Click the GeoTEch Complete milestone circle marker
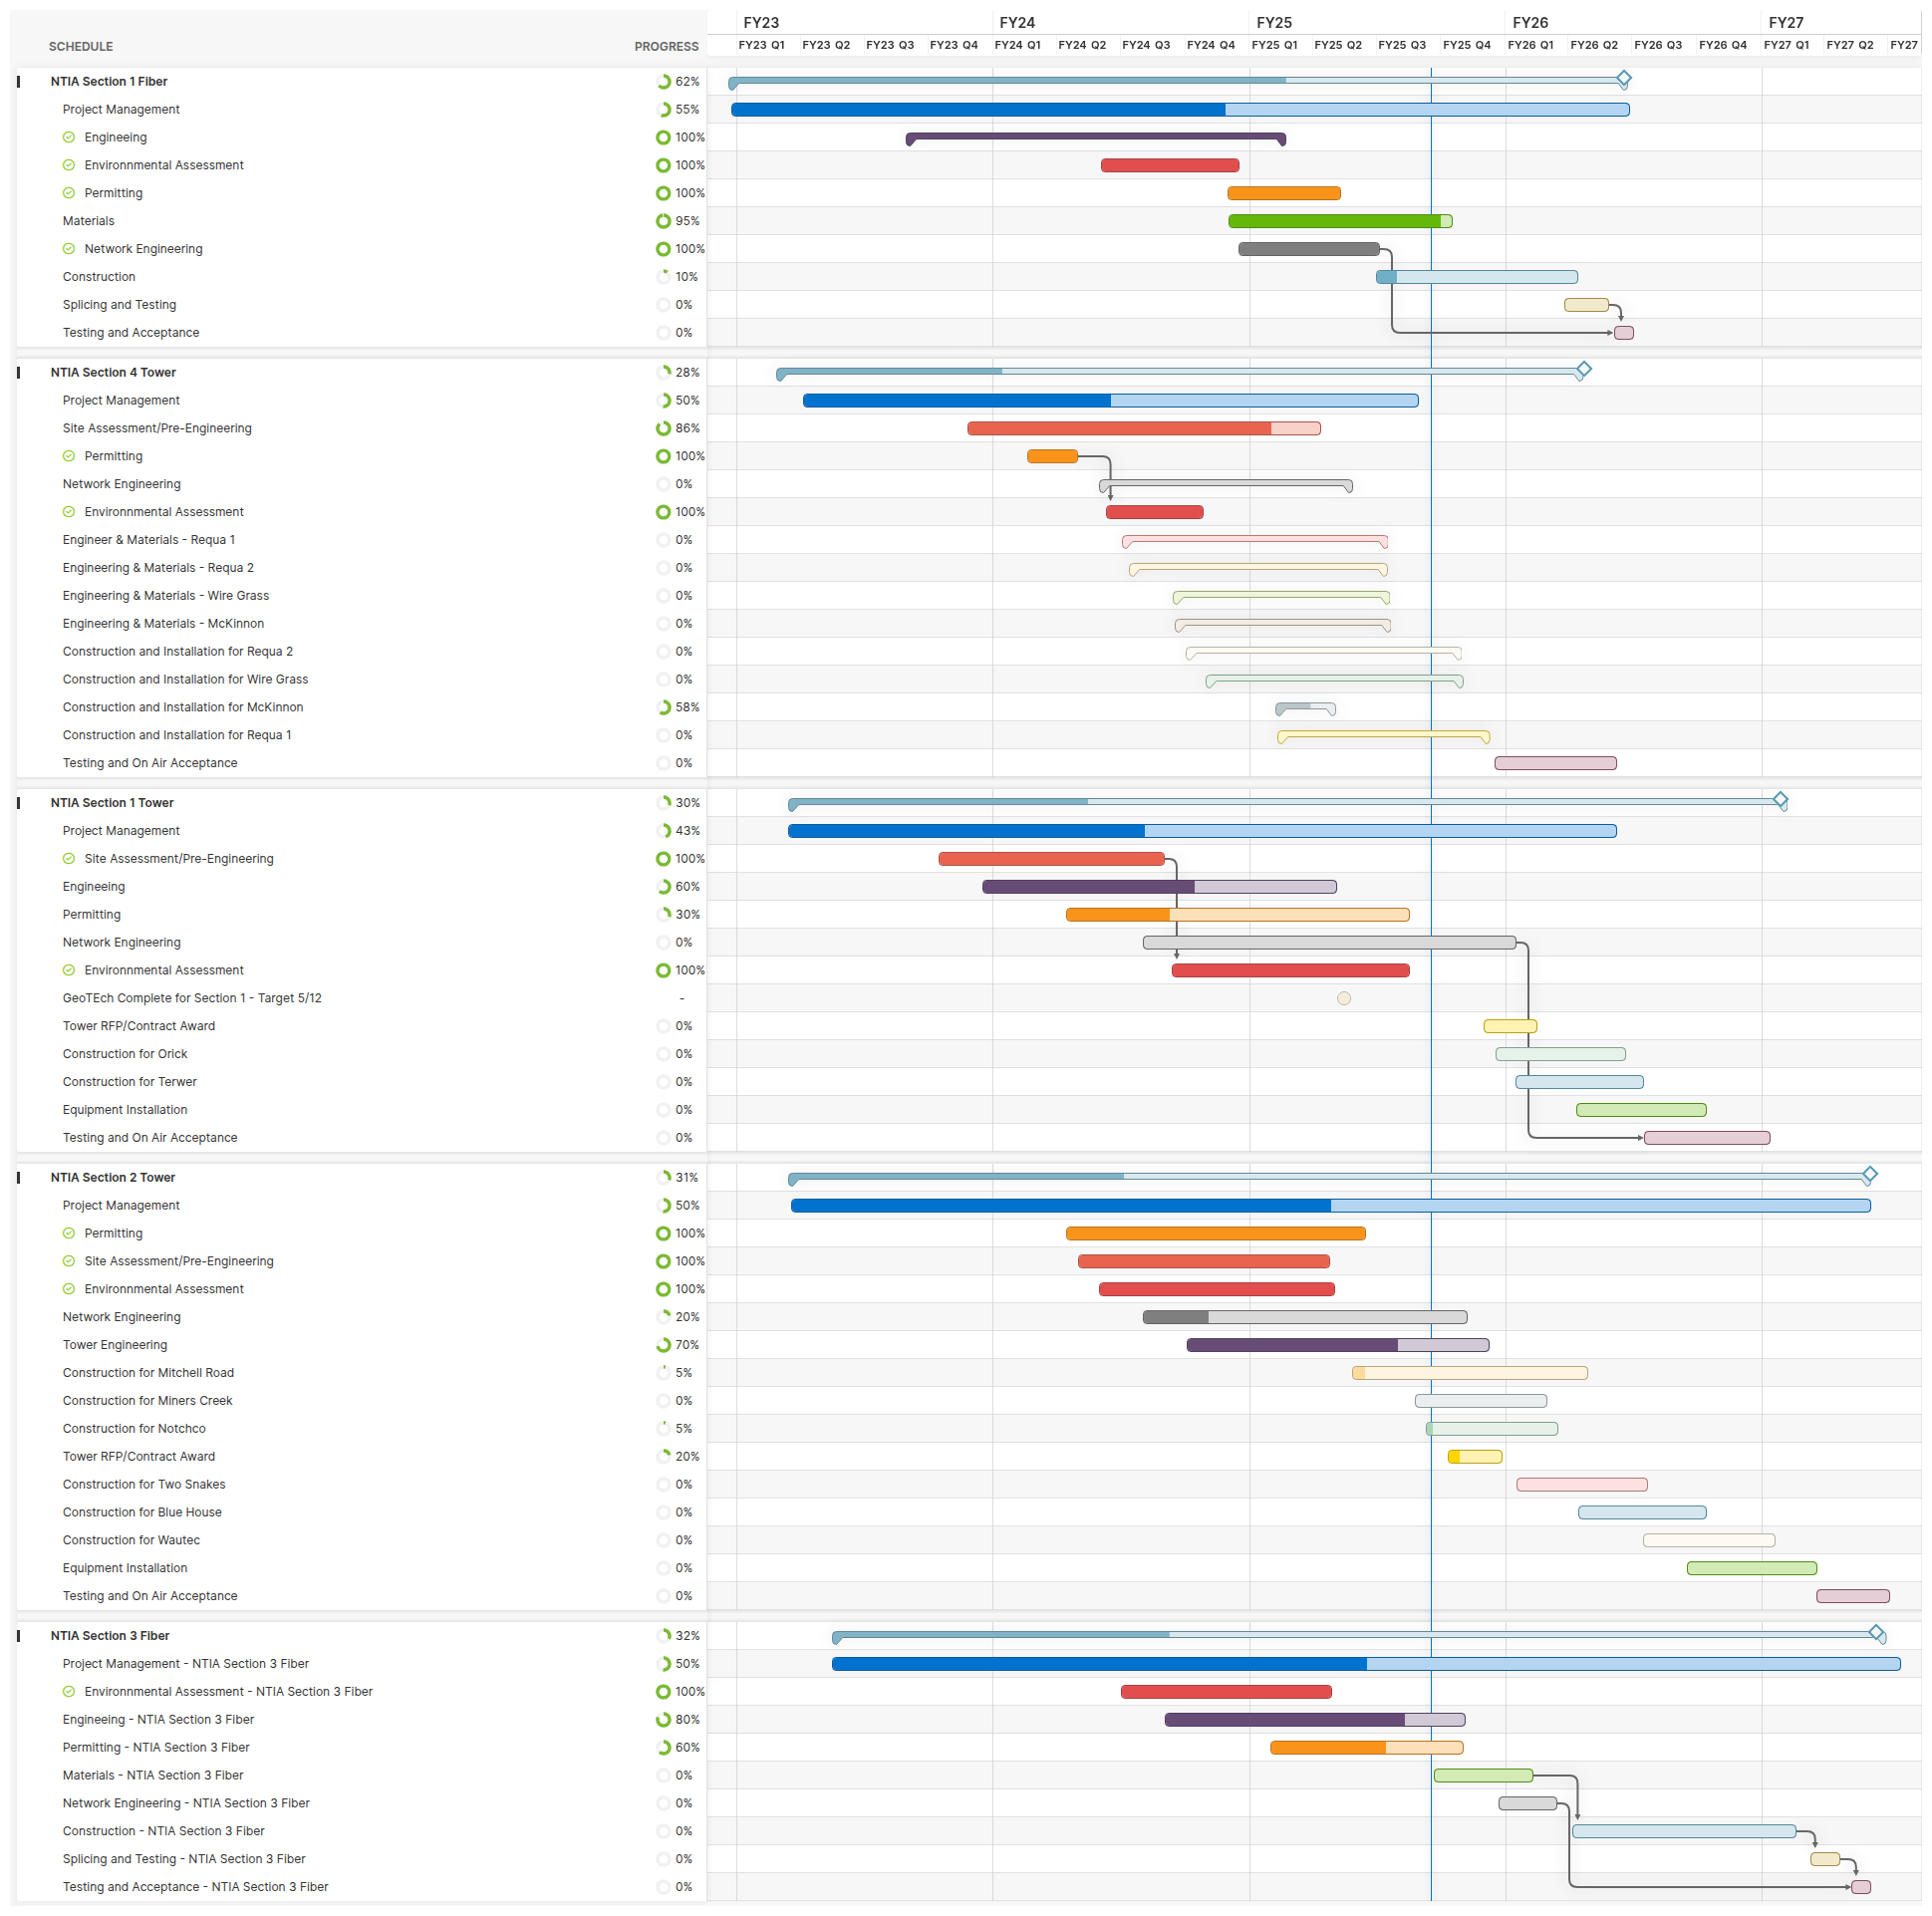This screenshot has height=1916, width=1932. coord(1344,998)
